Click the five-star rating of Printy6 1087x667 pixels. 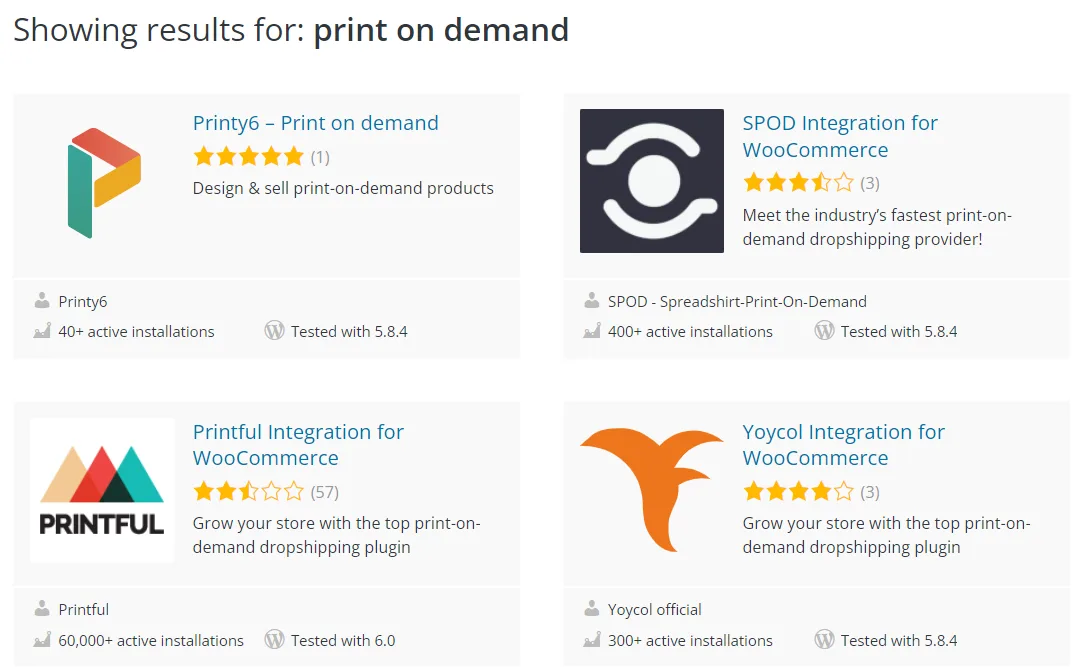(248, 157)
